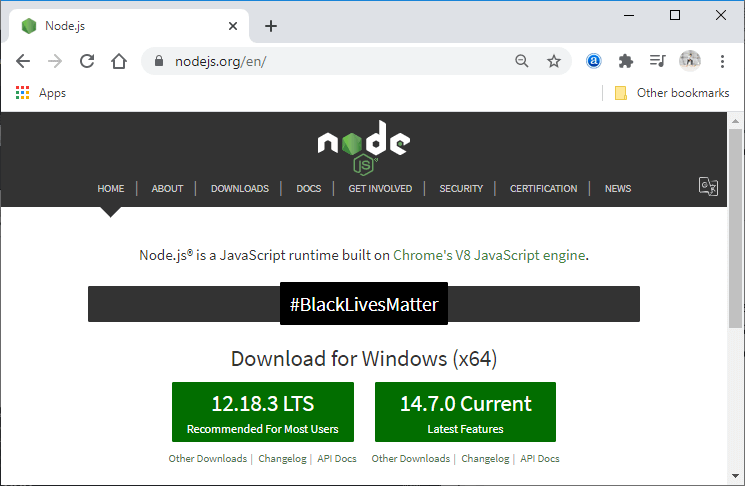The height and width of the screenshot is (486, 745).
Task: Open the language translation icon
Action: (x=708, y=186)
